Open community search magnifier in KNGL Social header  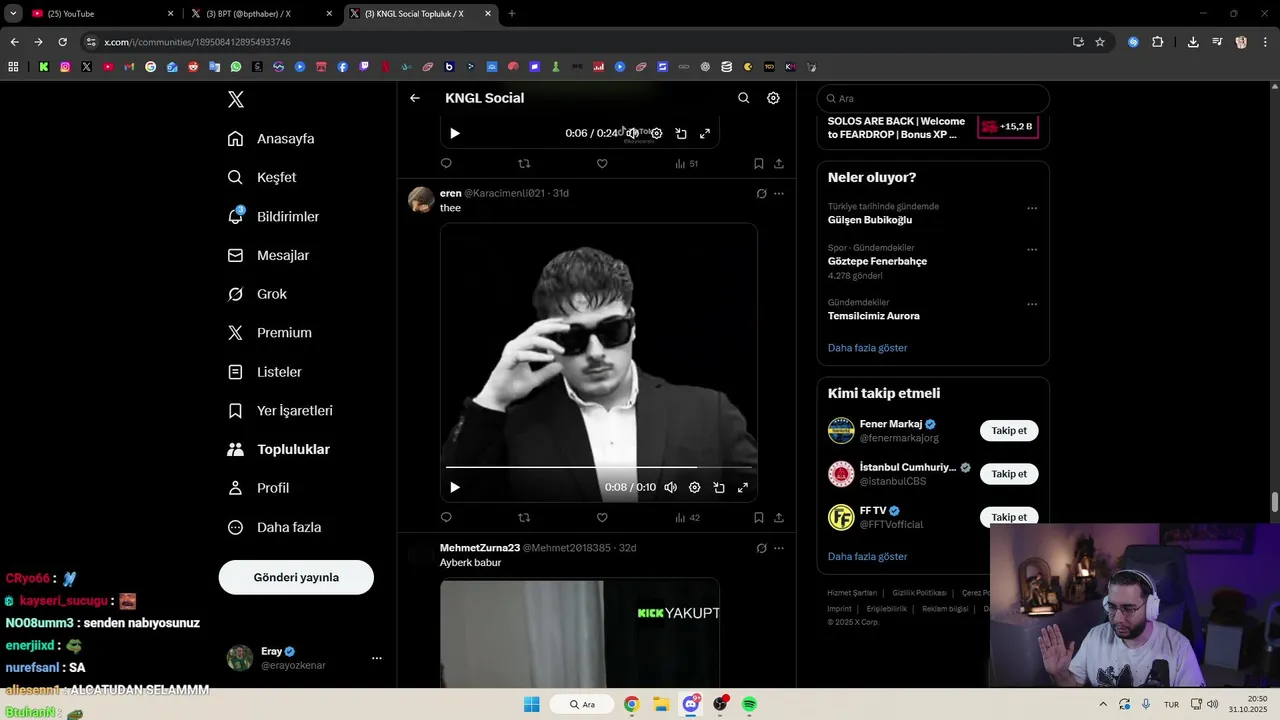point(743,98)
